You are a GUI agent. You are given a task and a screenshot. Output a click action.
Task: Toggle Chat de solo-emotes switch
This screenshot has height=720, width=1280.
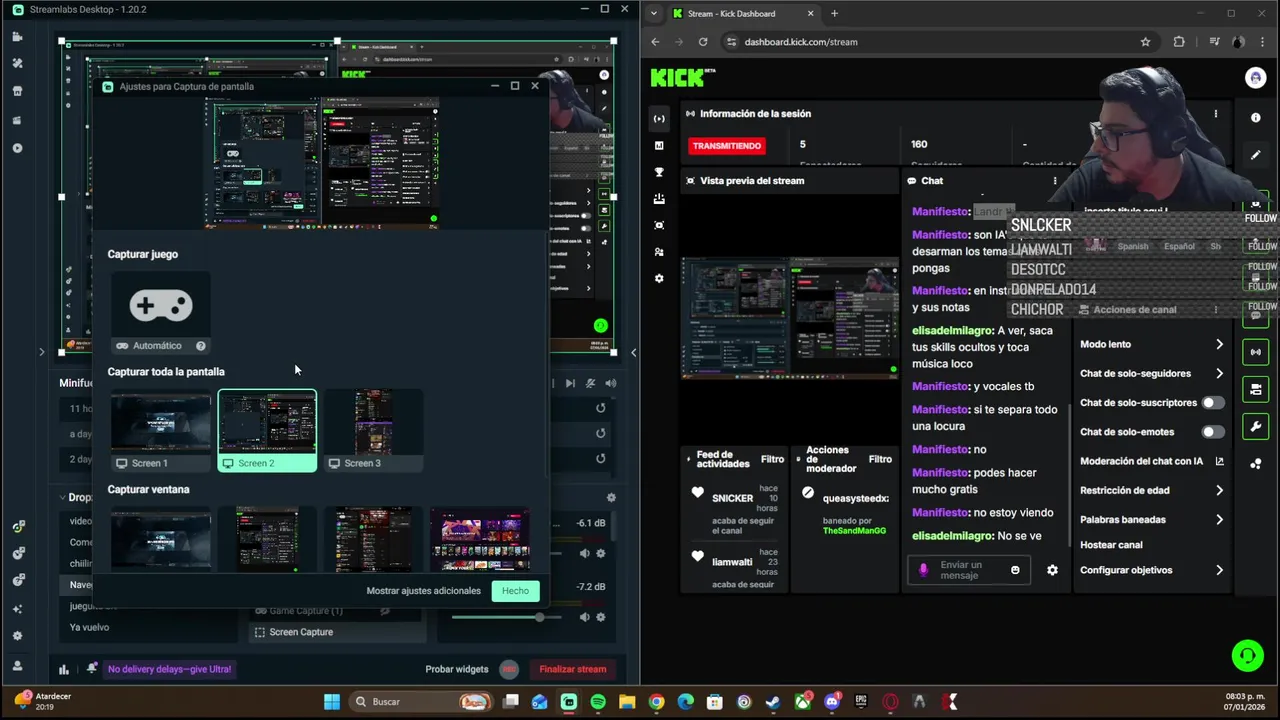click(x=1213, y=432)
